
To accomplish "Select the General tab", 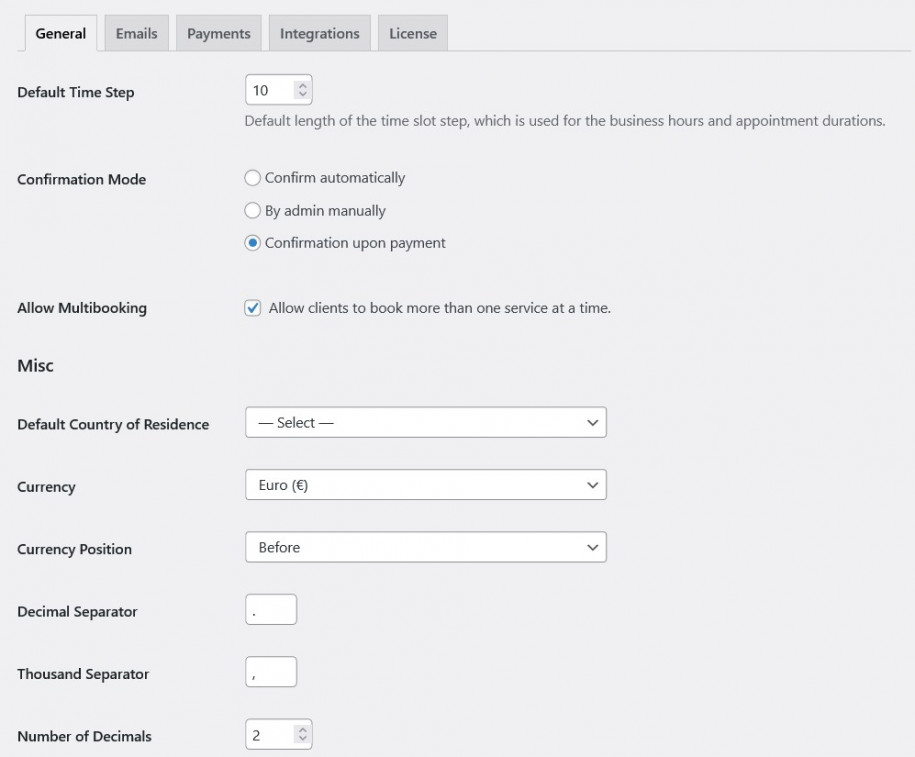I will 60,33.
